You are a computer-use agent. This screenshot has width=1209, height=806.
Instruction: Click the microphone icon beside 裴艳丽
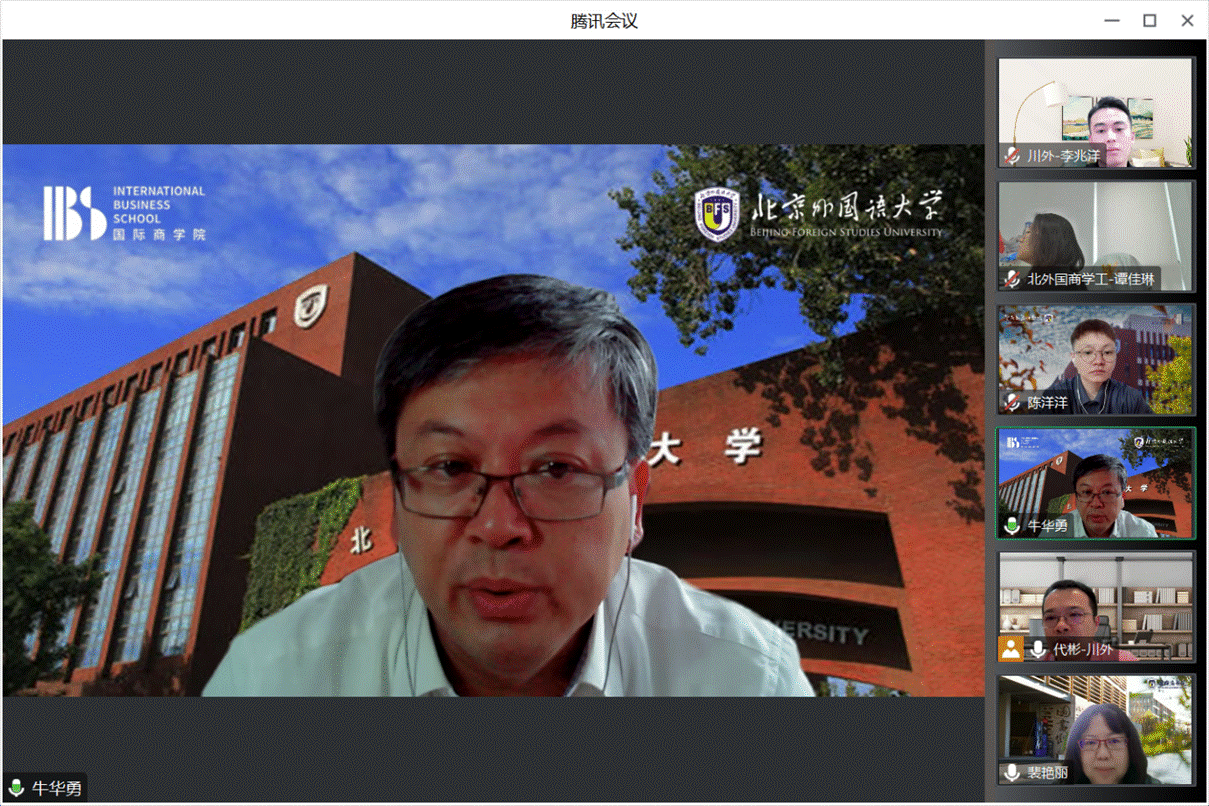1012,773
